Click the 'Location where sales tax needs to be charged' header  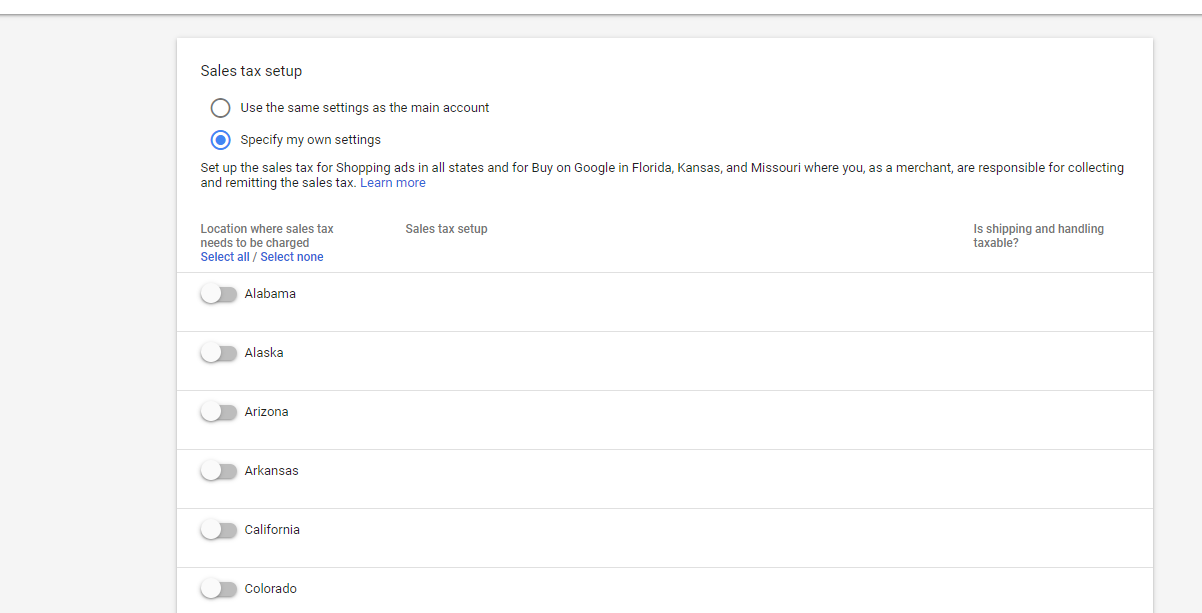[266, 236]
